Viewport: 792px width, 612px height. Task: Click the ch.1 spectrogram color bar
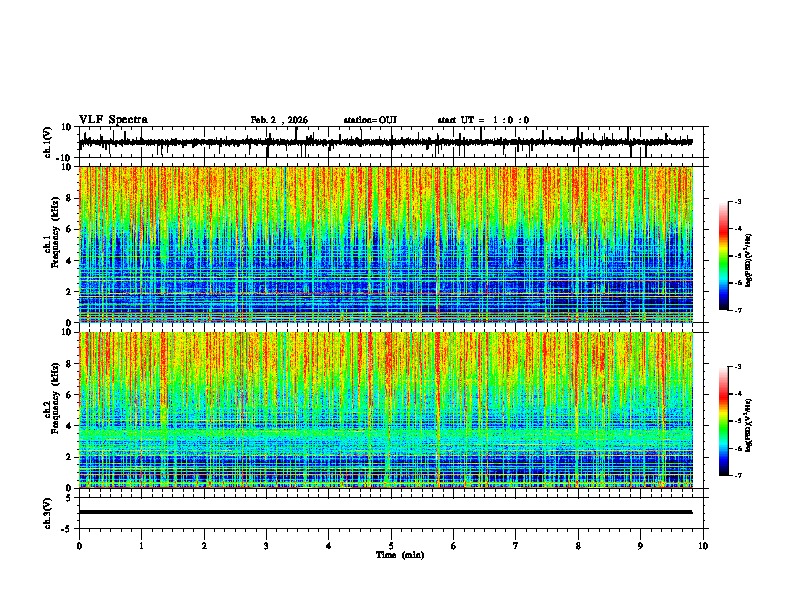(x=724, y=256)
